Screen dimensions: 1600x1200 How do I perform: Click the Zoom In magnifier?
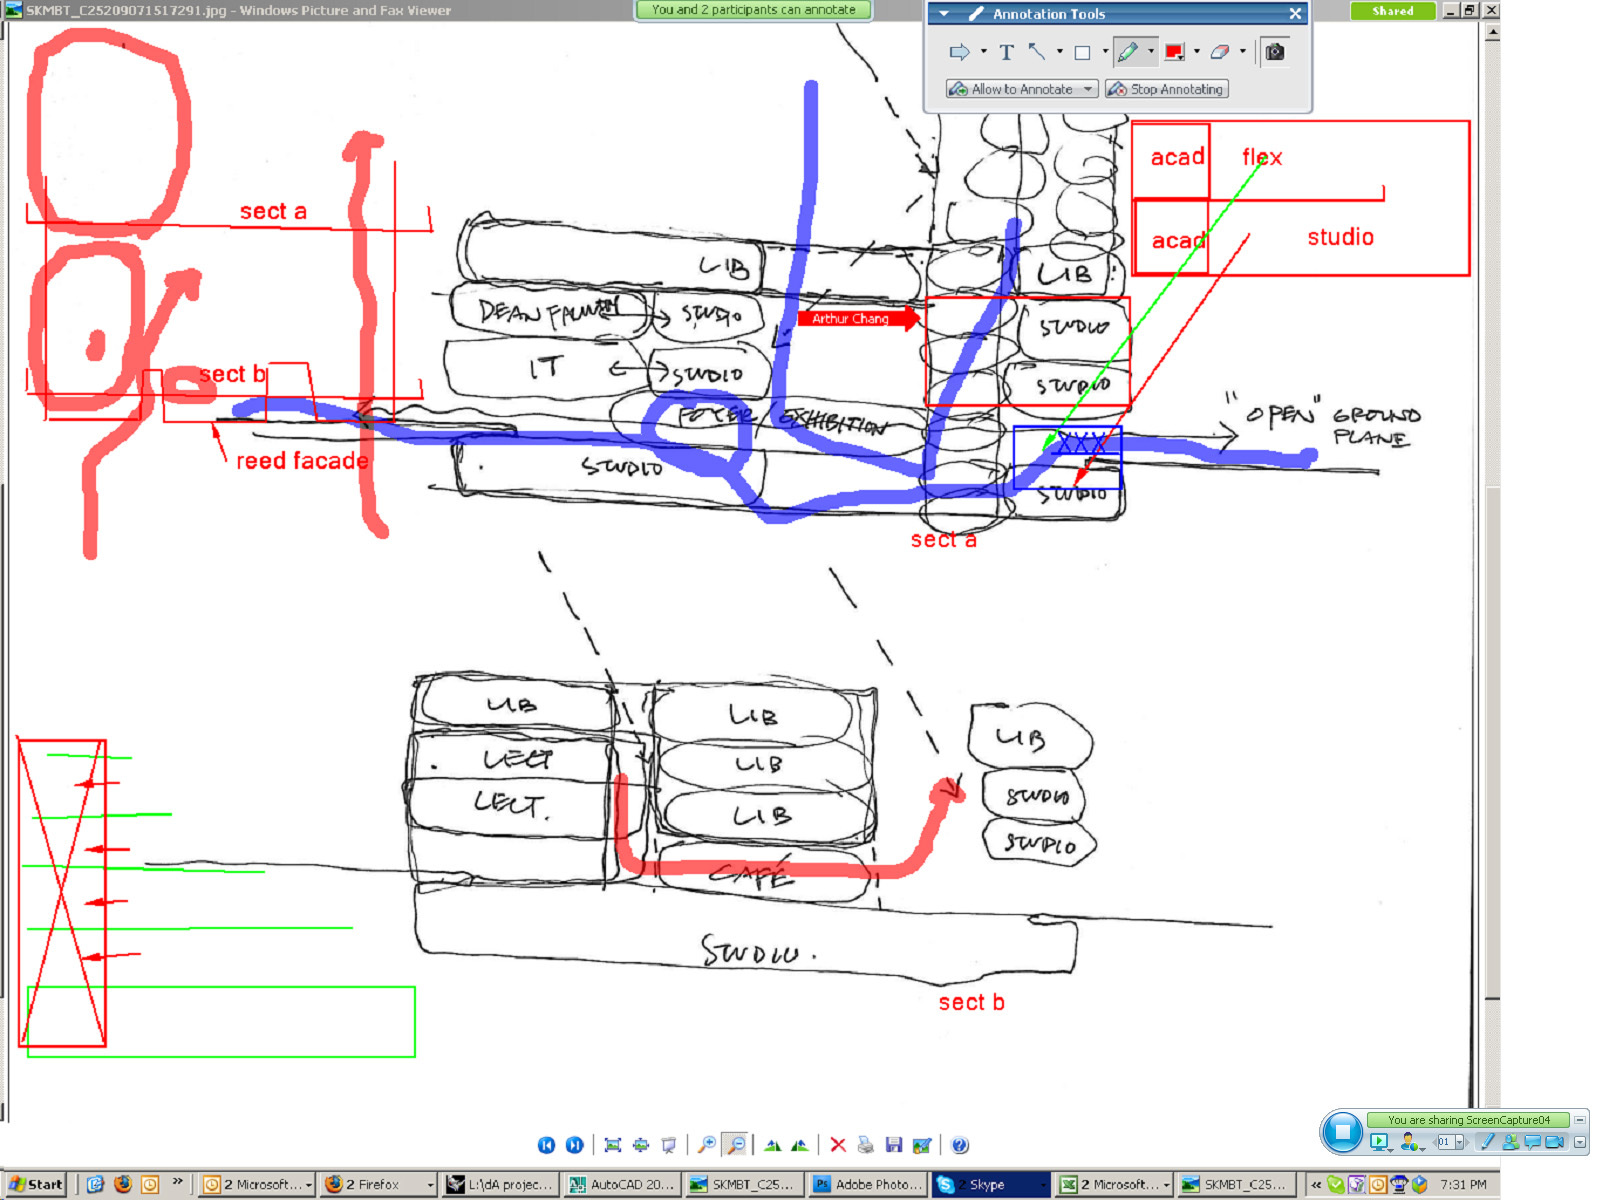(707, 1145)
